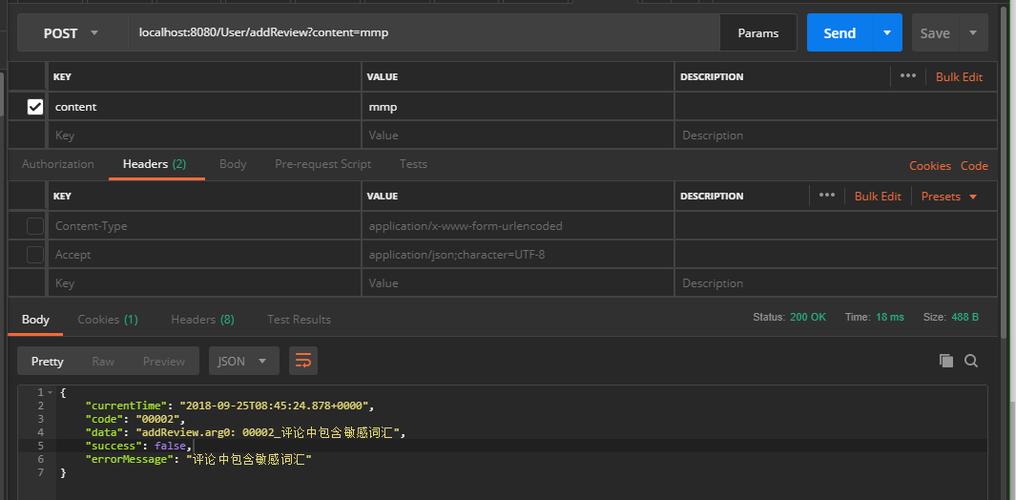Viewport: 1016px width, 500px height.
Task: Enable the Content-Type header checkbox
Action: (35, 226)
